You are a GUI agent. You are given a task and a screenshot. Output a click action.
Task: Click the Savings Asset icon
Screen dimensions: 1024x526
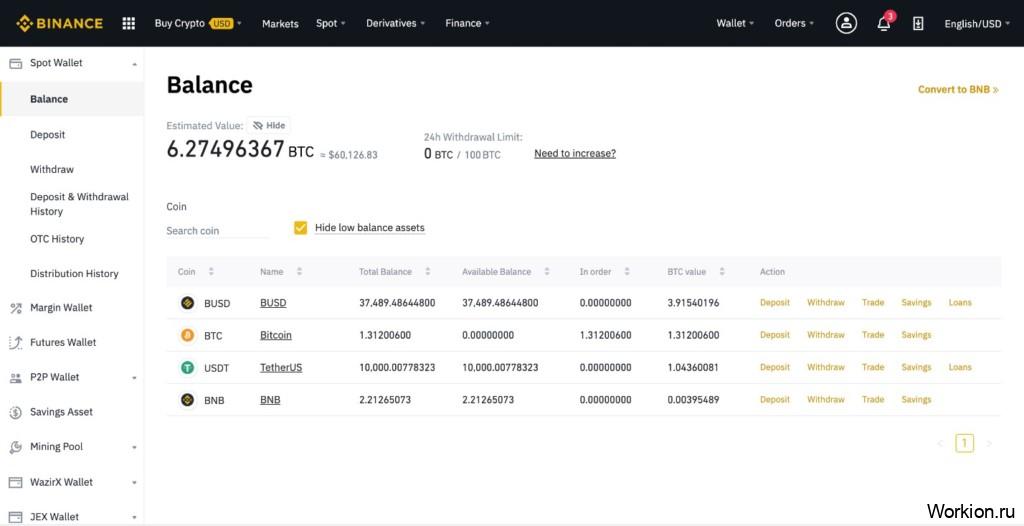(15, 412)
